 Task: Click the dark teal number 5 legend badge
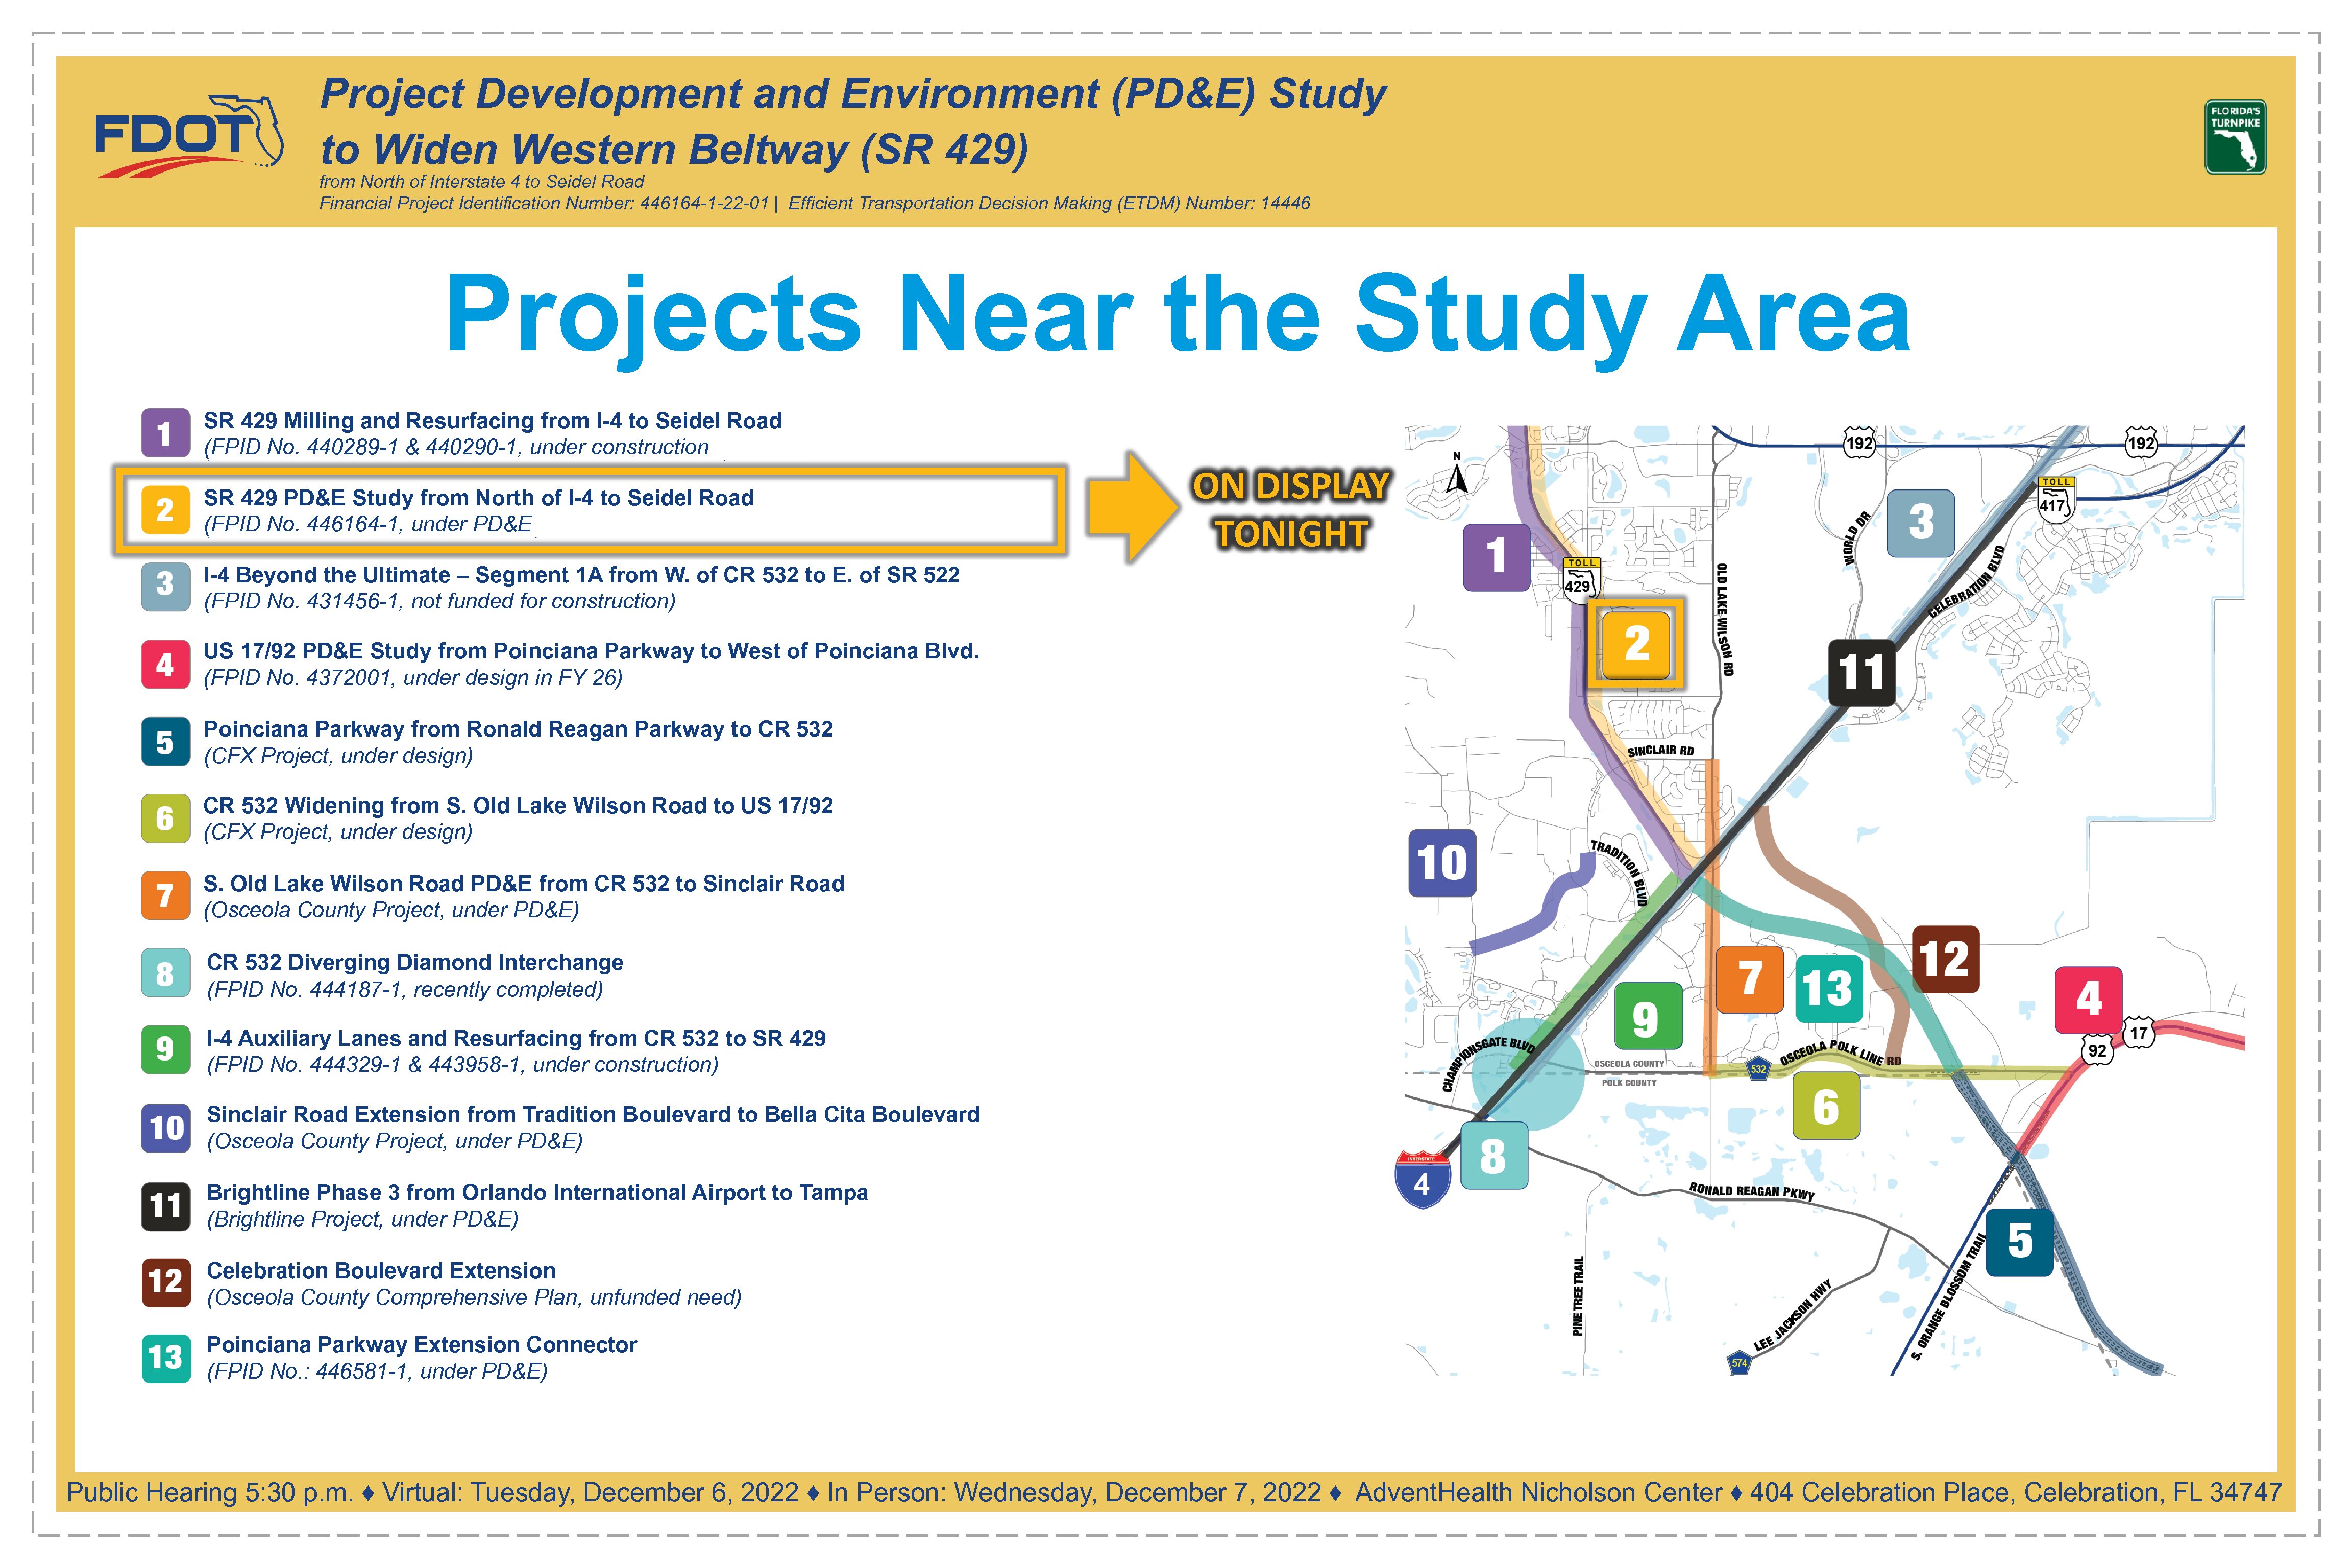pyautogui.click(x=165, y=741)
